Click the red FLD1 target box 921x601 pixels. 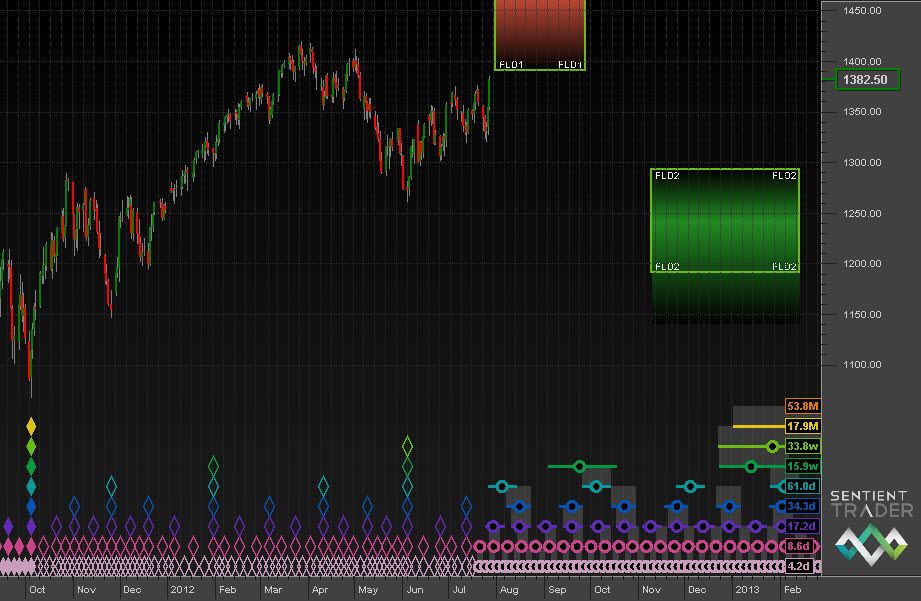click(540, 33)
